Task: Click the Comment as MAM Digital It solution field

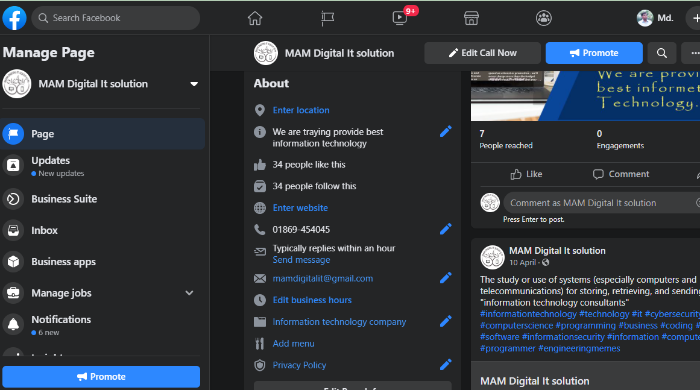Action: tap(602, 203)
